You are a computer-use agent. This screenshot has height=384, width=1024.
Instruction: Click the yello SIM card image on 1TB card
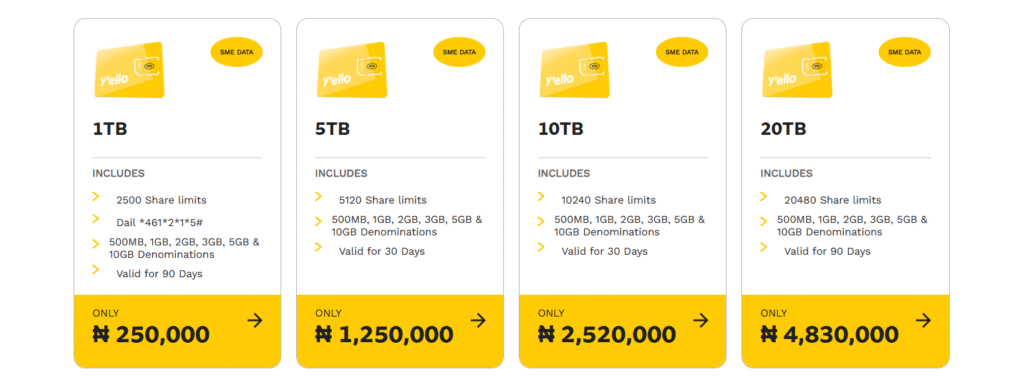click(129, 70)
